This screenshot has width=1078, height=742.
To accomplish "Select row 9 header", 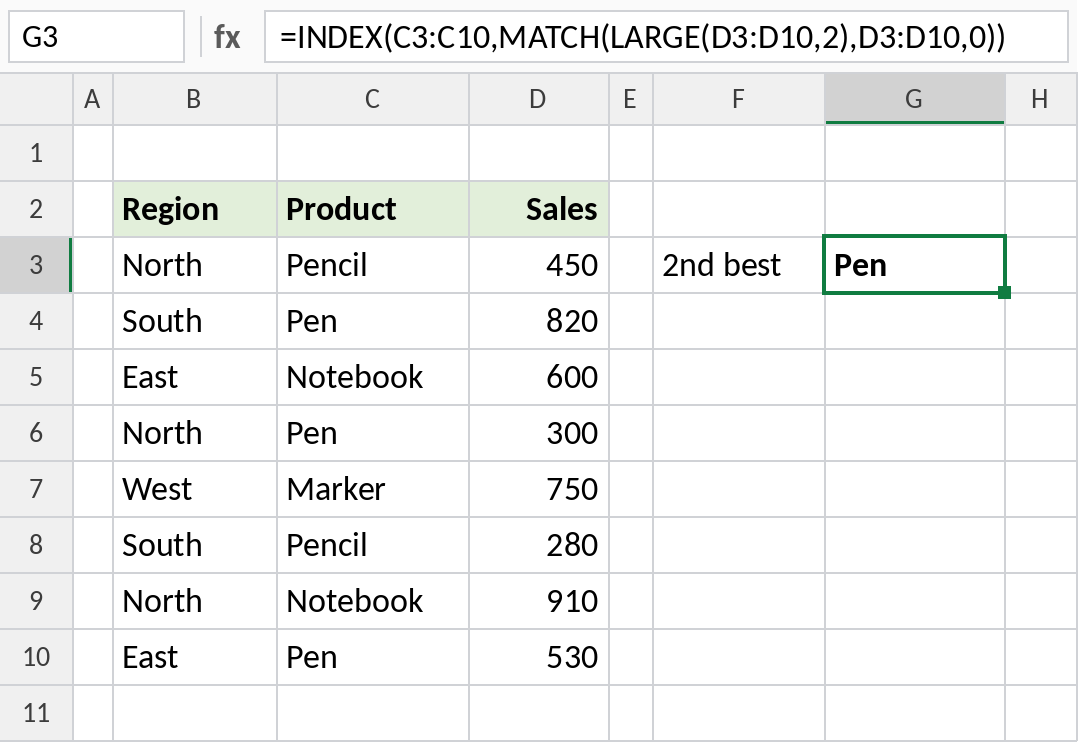I will (x=36, y=601).
